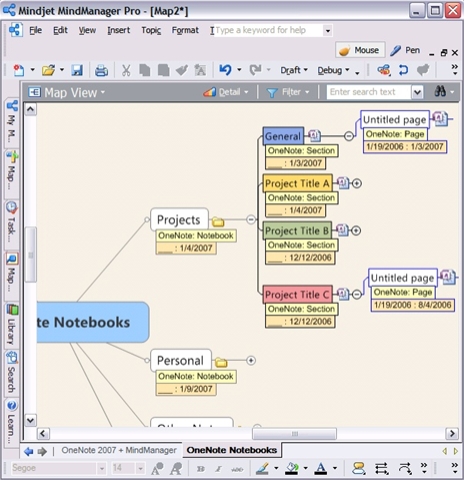Viewport: 464px width, 480px height.
Task: Open the OneNote link icon beside Project Title B
Action: pyautogui.click(x=342, y=230)
